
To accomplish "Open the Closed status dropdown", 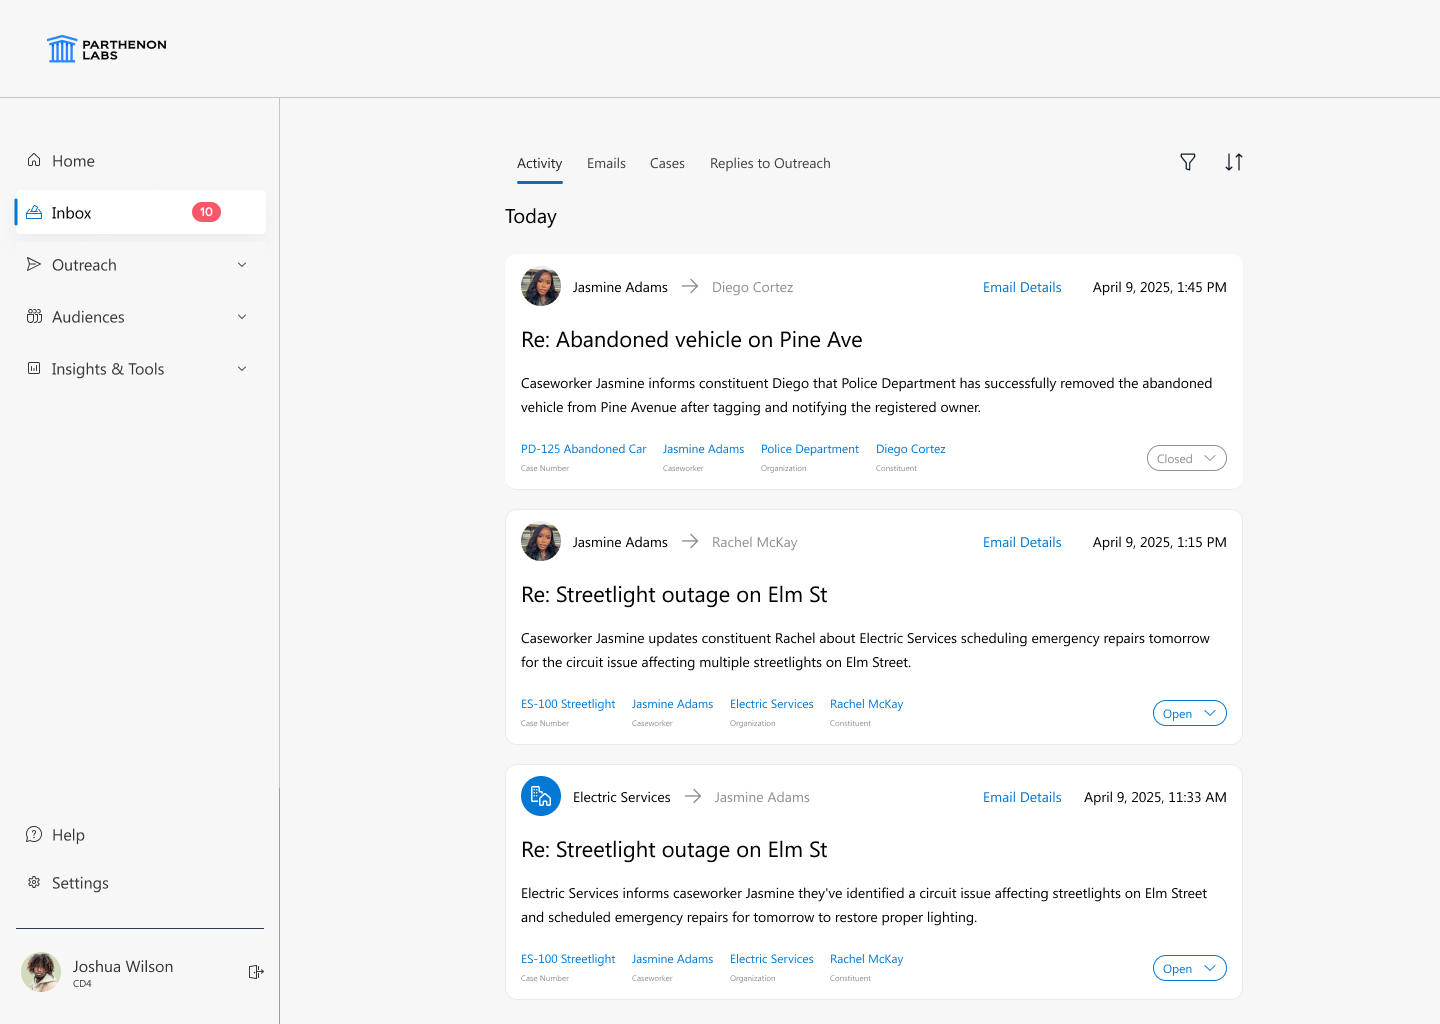I will [x=1187, y=458].
